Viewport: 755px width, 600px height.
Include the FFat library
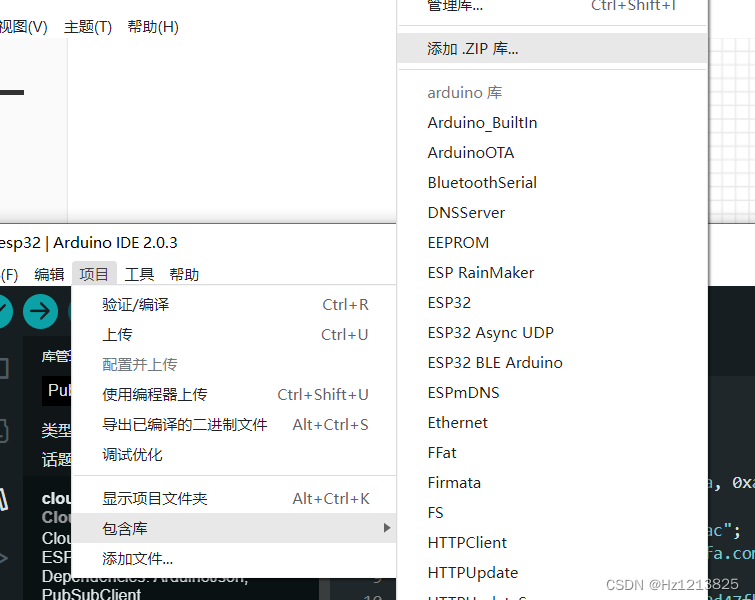pyautogui.click(x=553, y=453)
